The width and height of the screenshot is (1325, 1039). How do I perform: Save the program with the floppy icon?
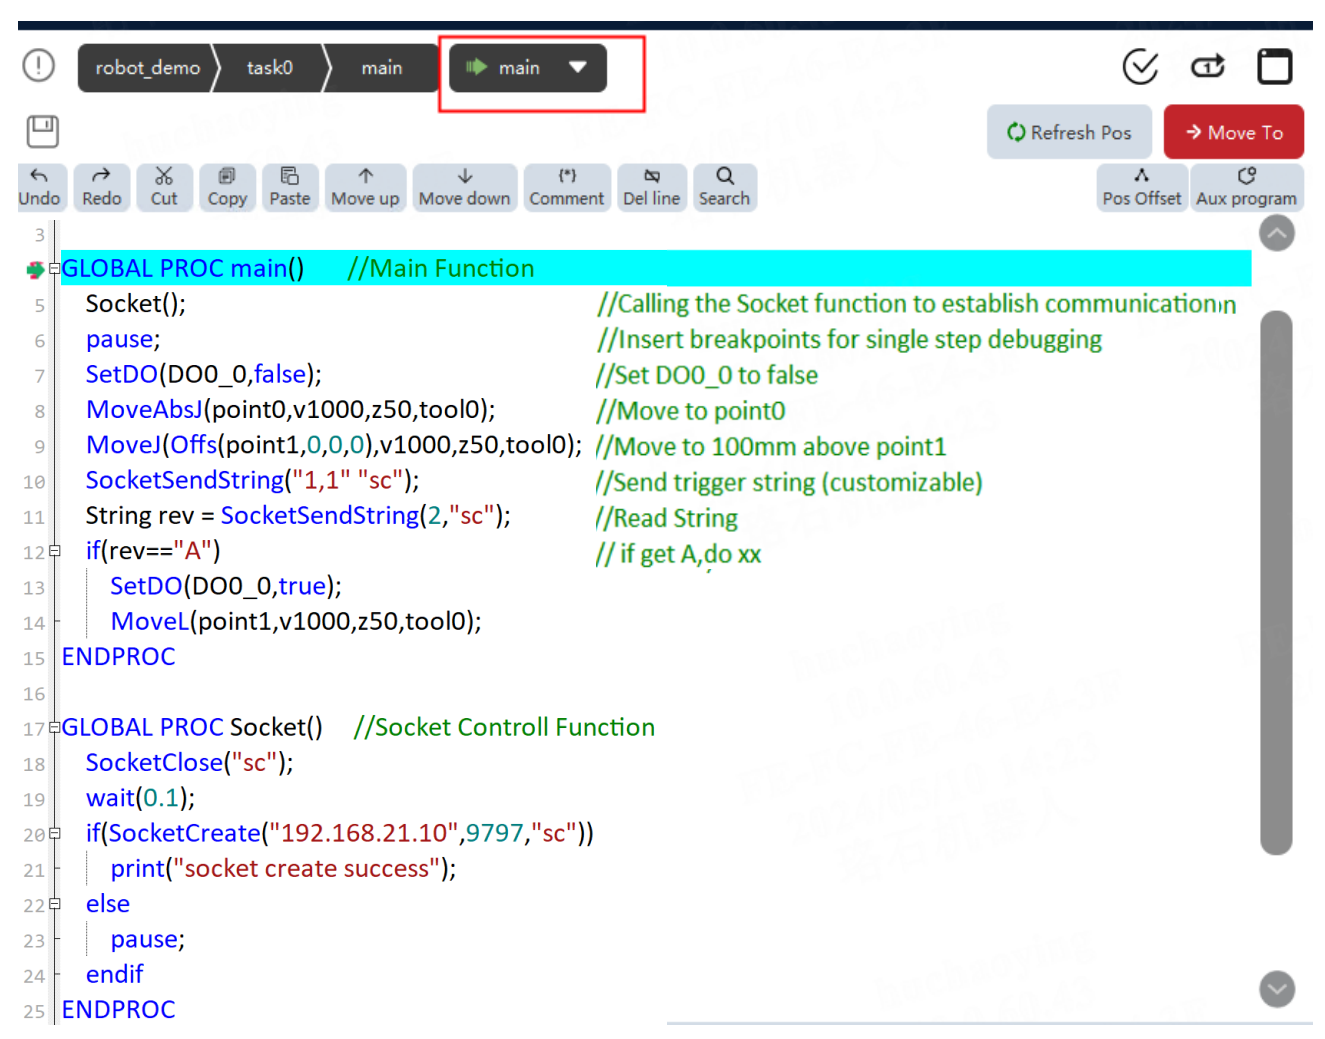[43, 131]
